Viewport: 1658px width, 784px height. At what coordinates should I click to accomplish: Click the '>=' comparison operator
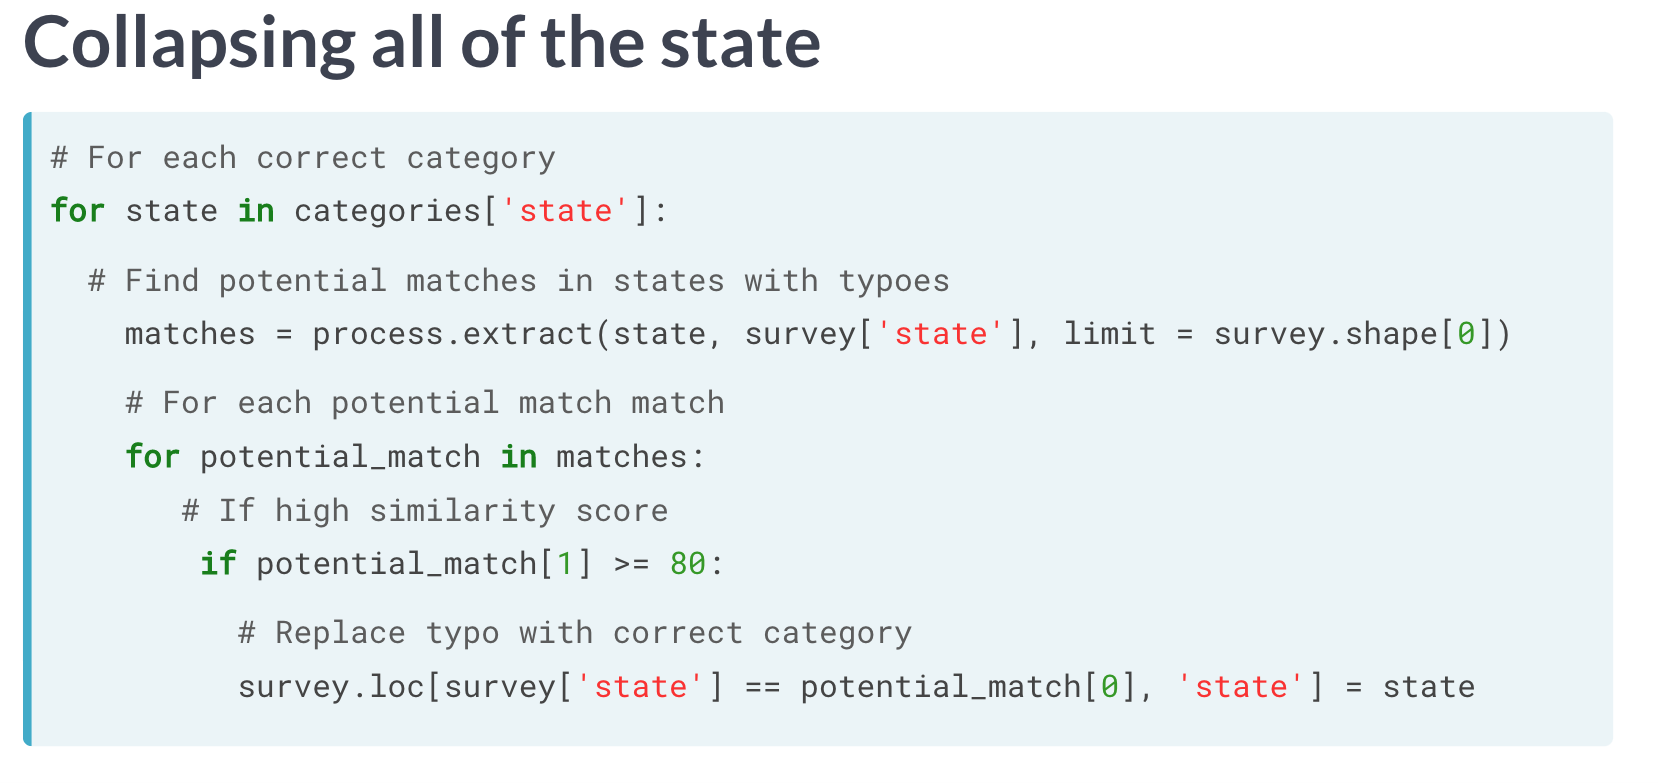click(631, 564)
